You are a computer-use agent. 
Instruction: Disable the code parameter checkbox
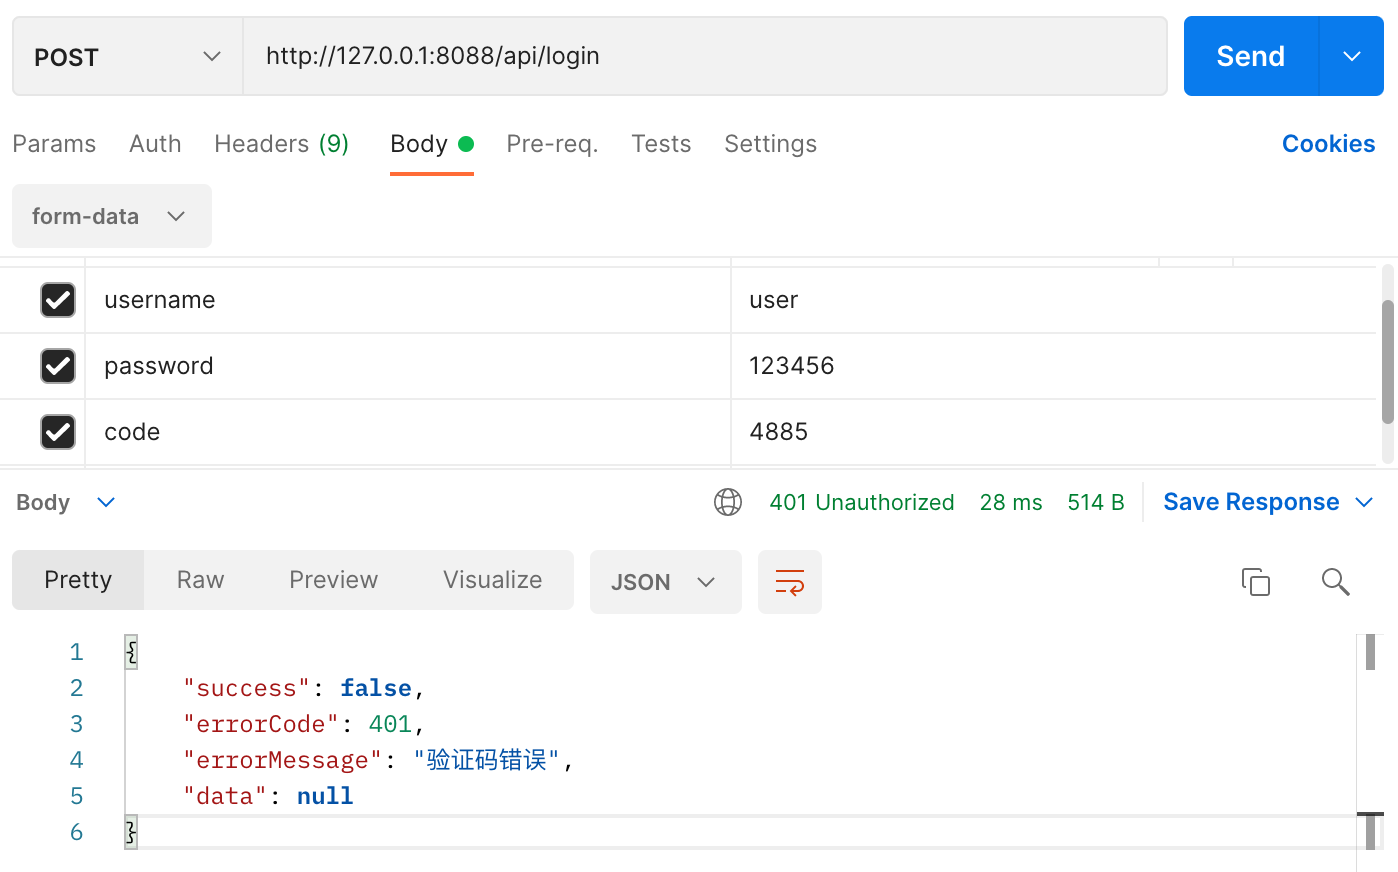pos(58,432)
